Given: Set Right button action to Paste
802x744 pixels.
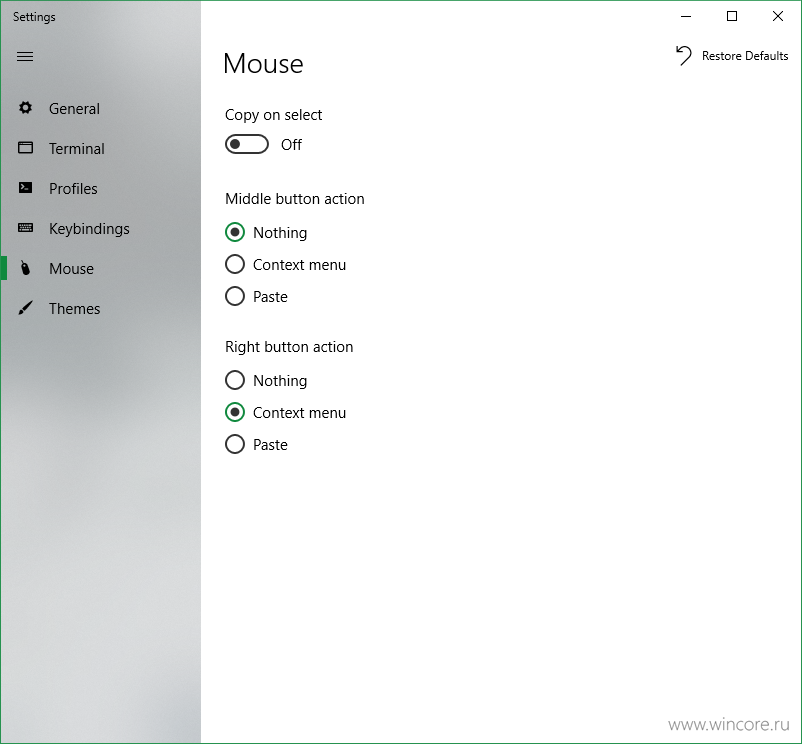Looking at the screenshot, I should pyautogui.click(x=256, y=444).
